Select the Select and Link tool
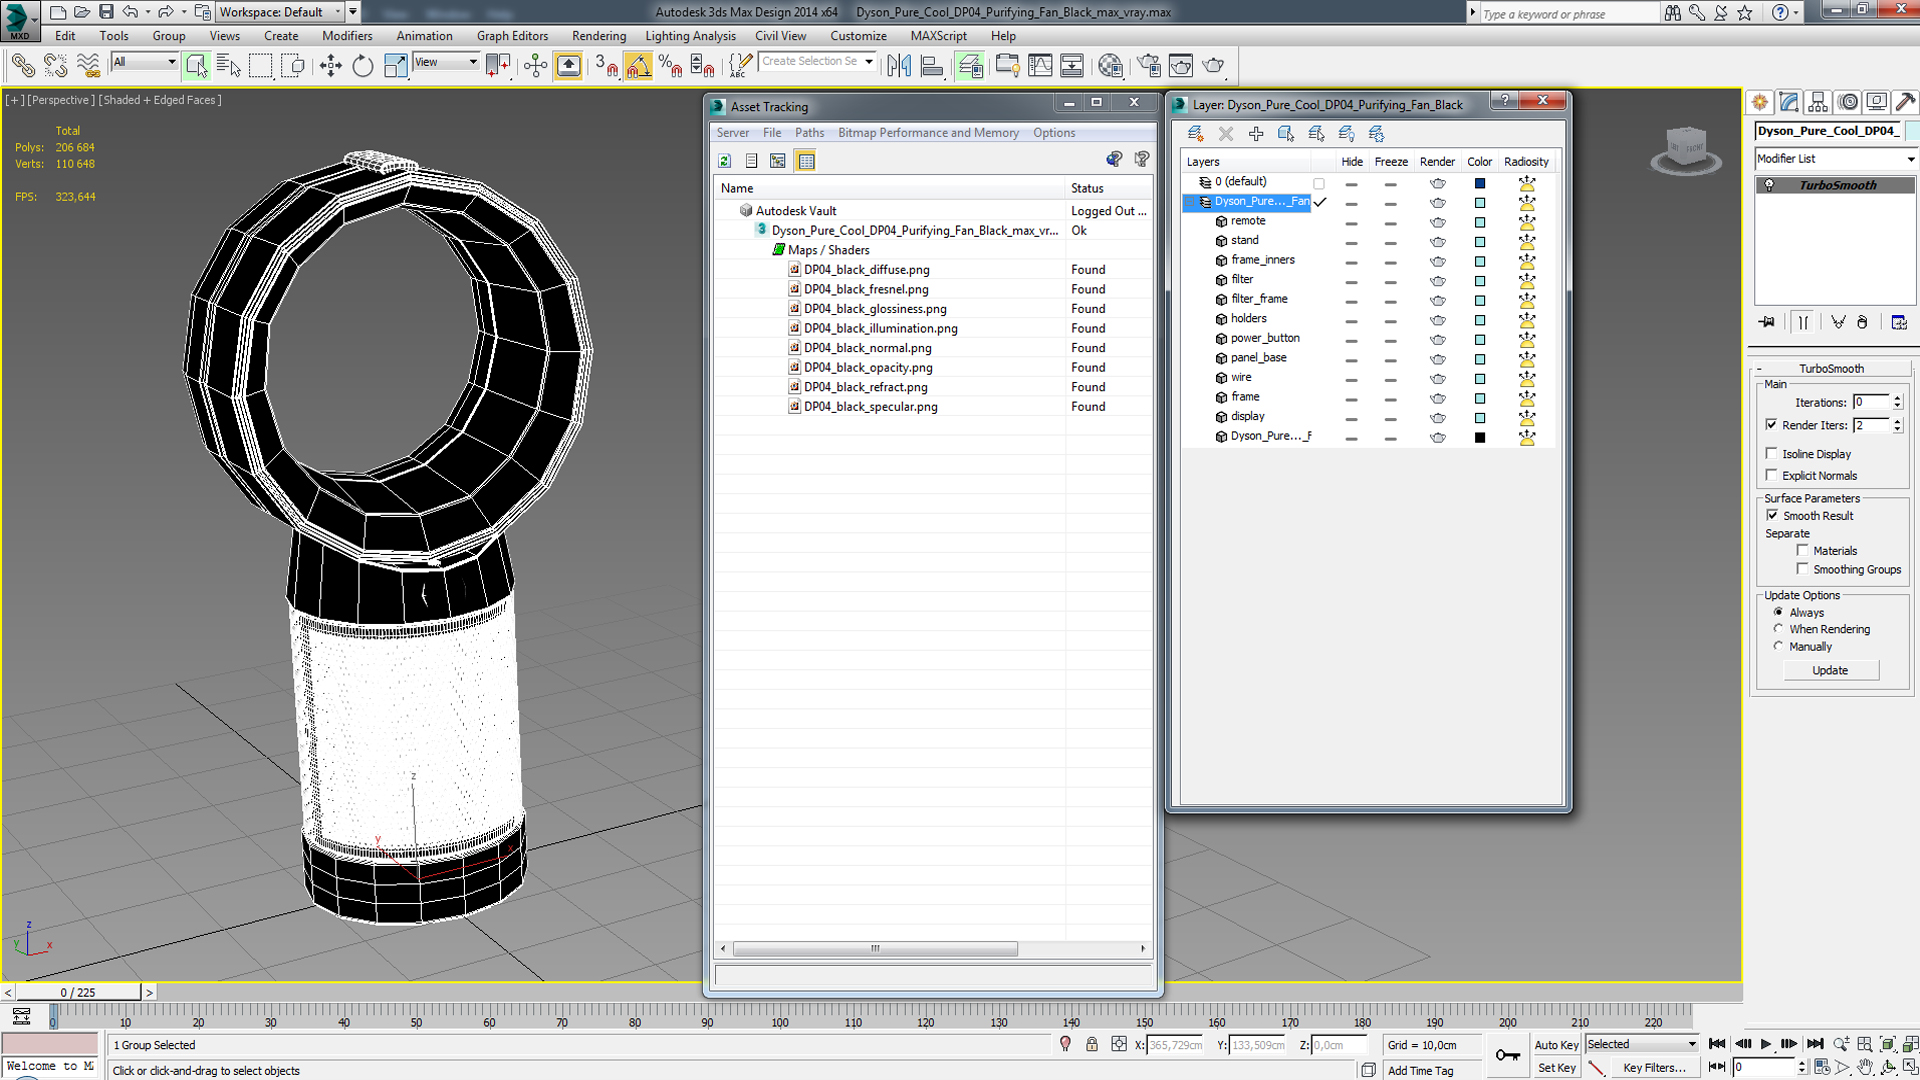Viewport: 1920px width, 1080px height. click(x=22, y=66)
